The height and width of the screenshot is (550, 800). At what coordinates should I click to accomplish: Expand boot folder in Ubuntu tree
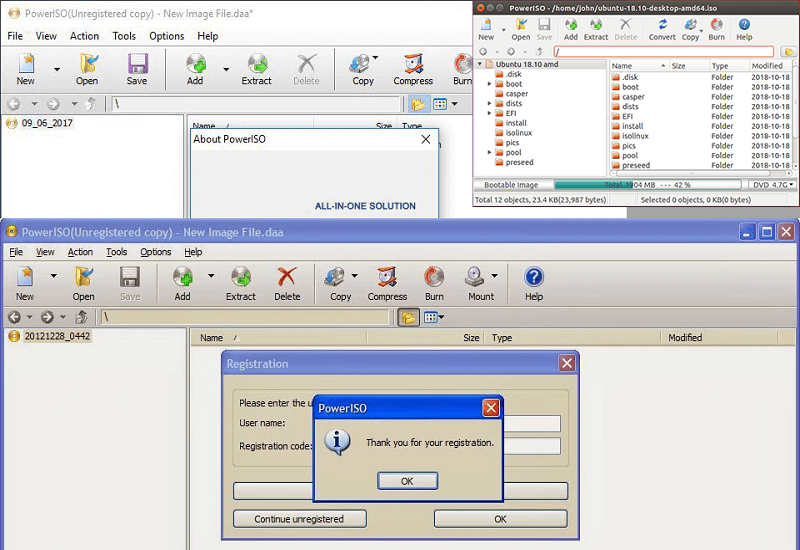pyautogui.click(x=489, y=84)
